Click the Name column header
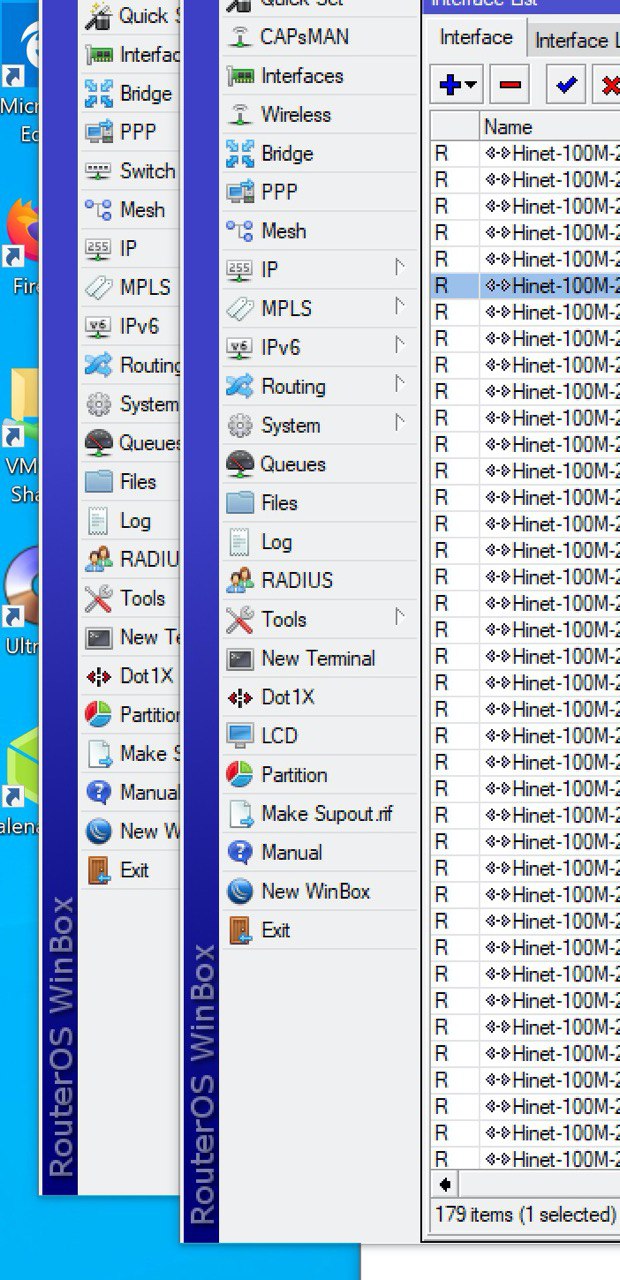Image resolution: width=620 pixels, height=1280 pixels. point(550,126)
